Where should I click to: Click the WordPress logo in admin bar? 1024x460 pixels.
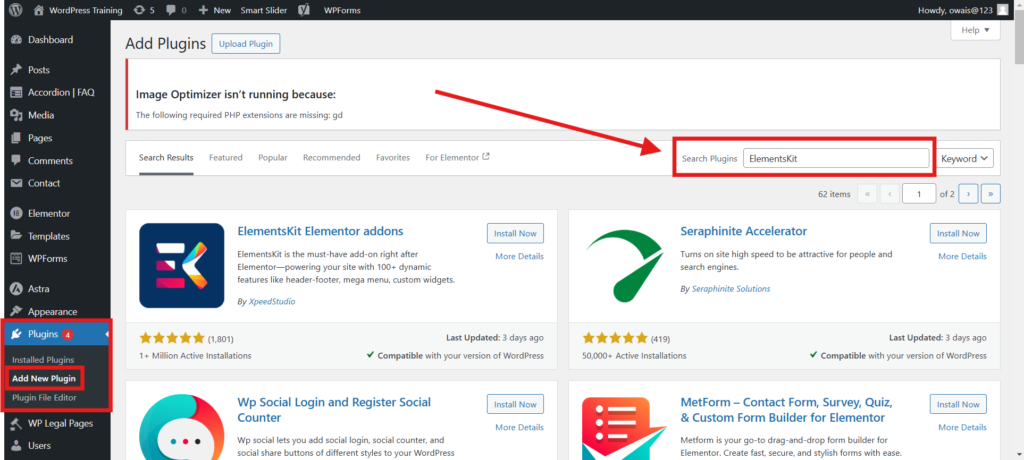coord(16,10)
